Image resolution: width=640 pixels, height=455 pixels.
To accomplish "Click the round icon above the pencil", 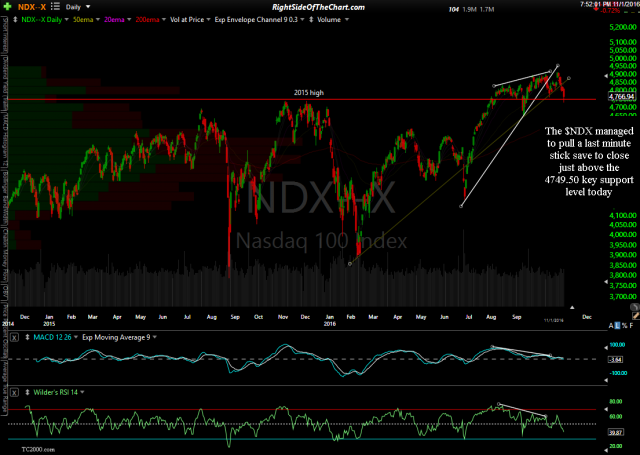I will tap(635, 307).
